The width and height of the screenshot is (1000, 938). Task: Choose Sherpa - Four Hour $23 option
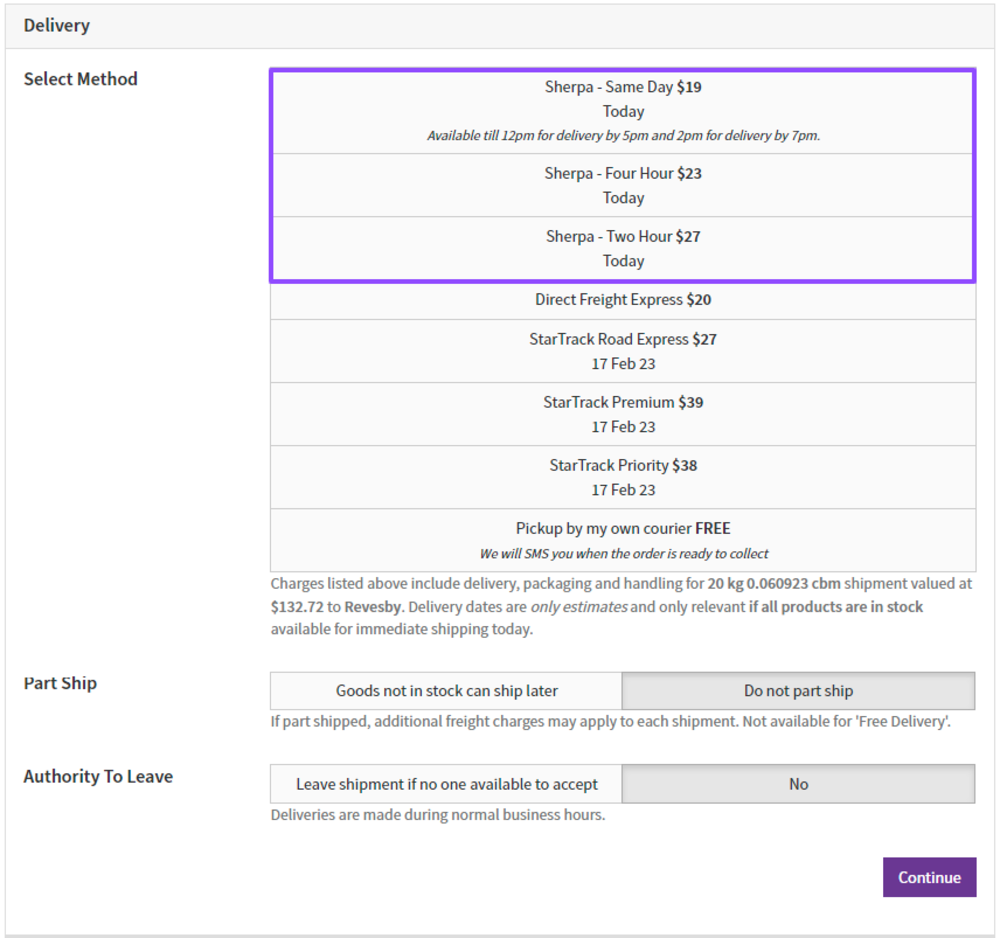(x=623, y=186)
